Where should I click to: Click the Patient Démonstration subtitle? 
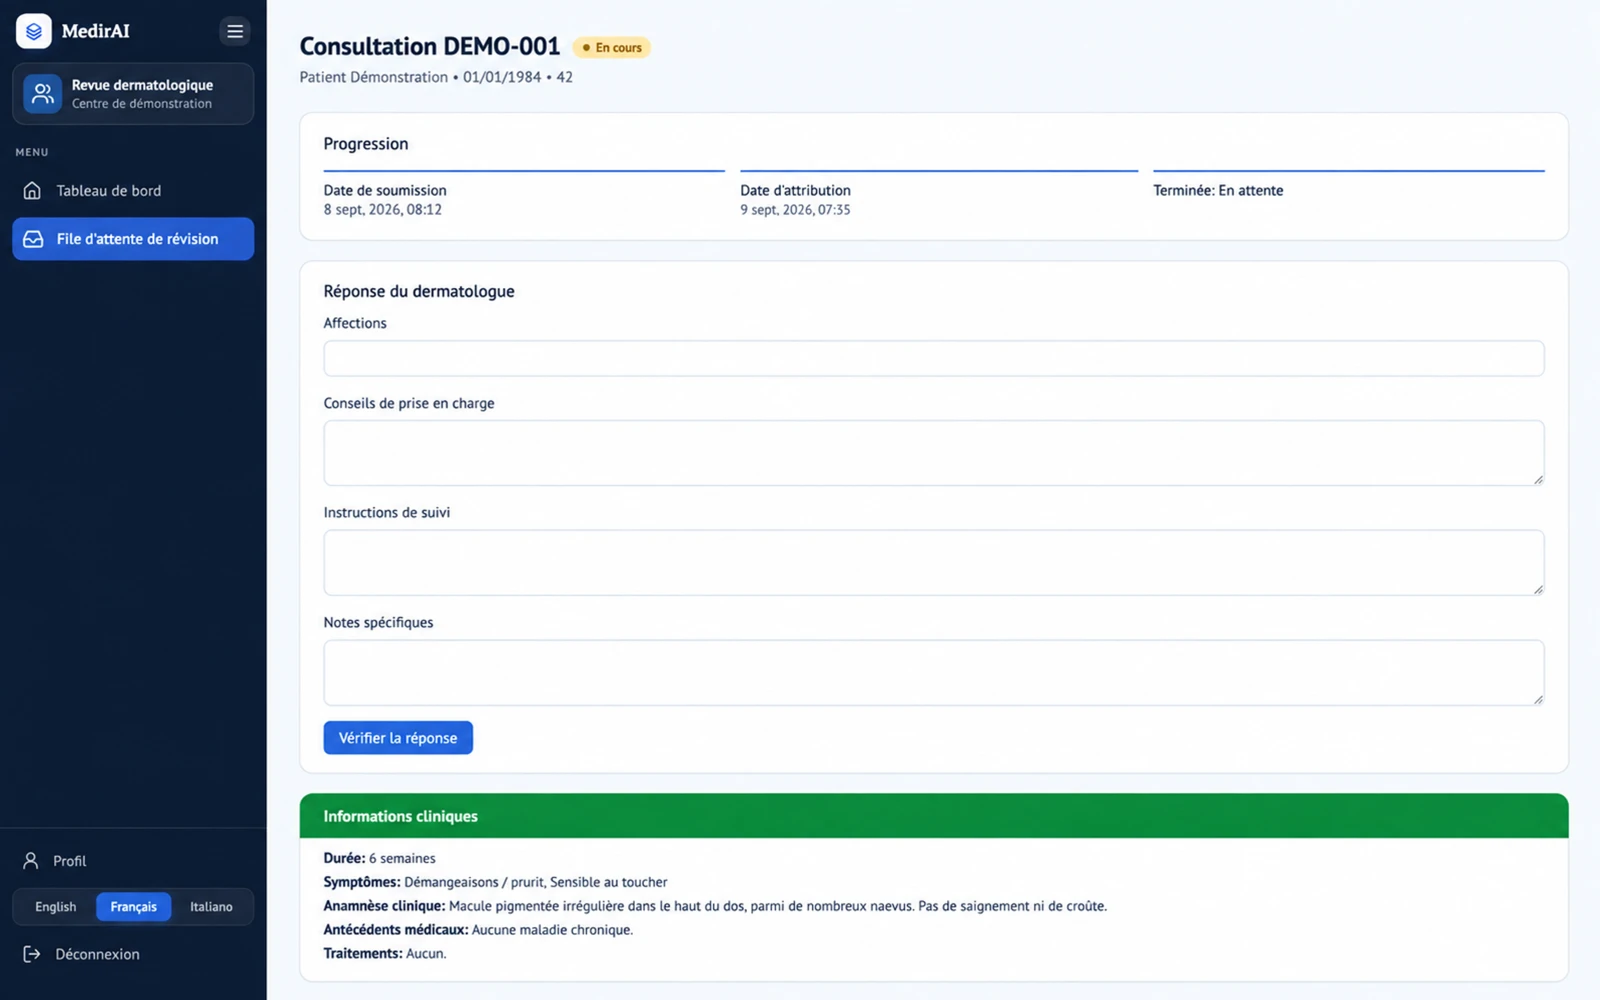pyautogui.click(x=436, y=77)
